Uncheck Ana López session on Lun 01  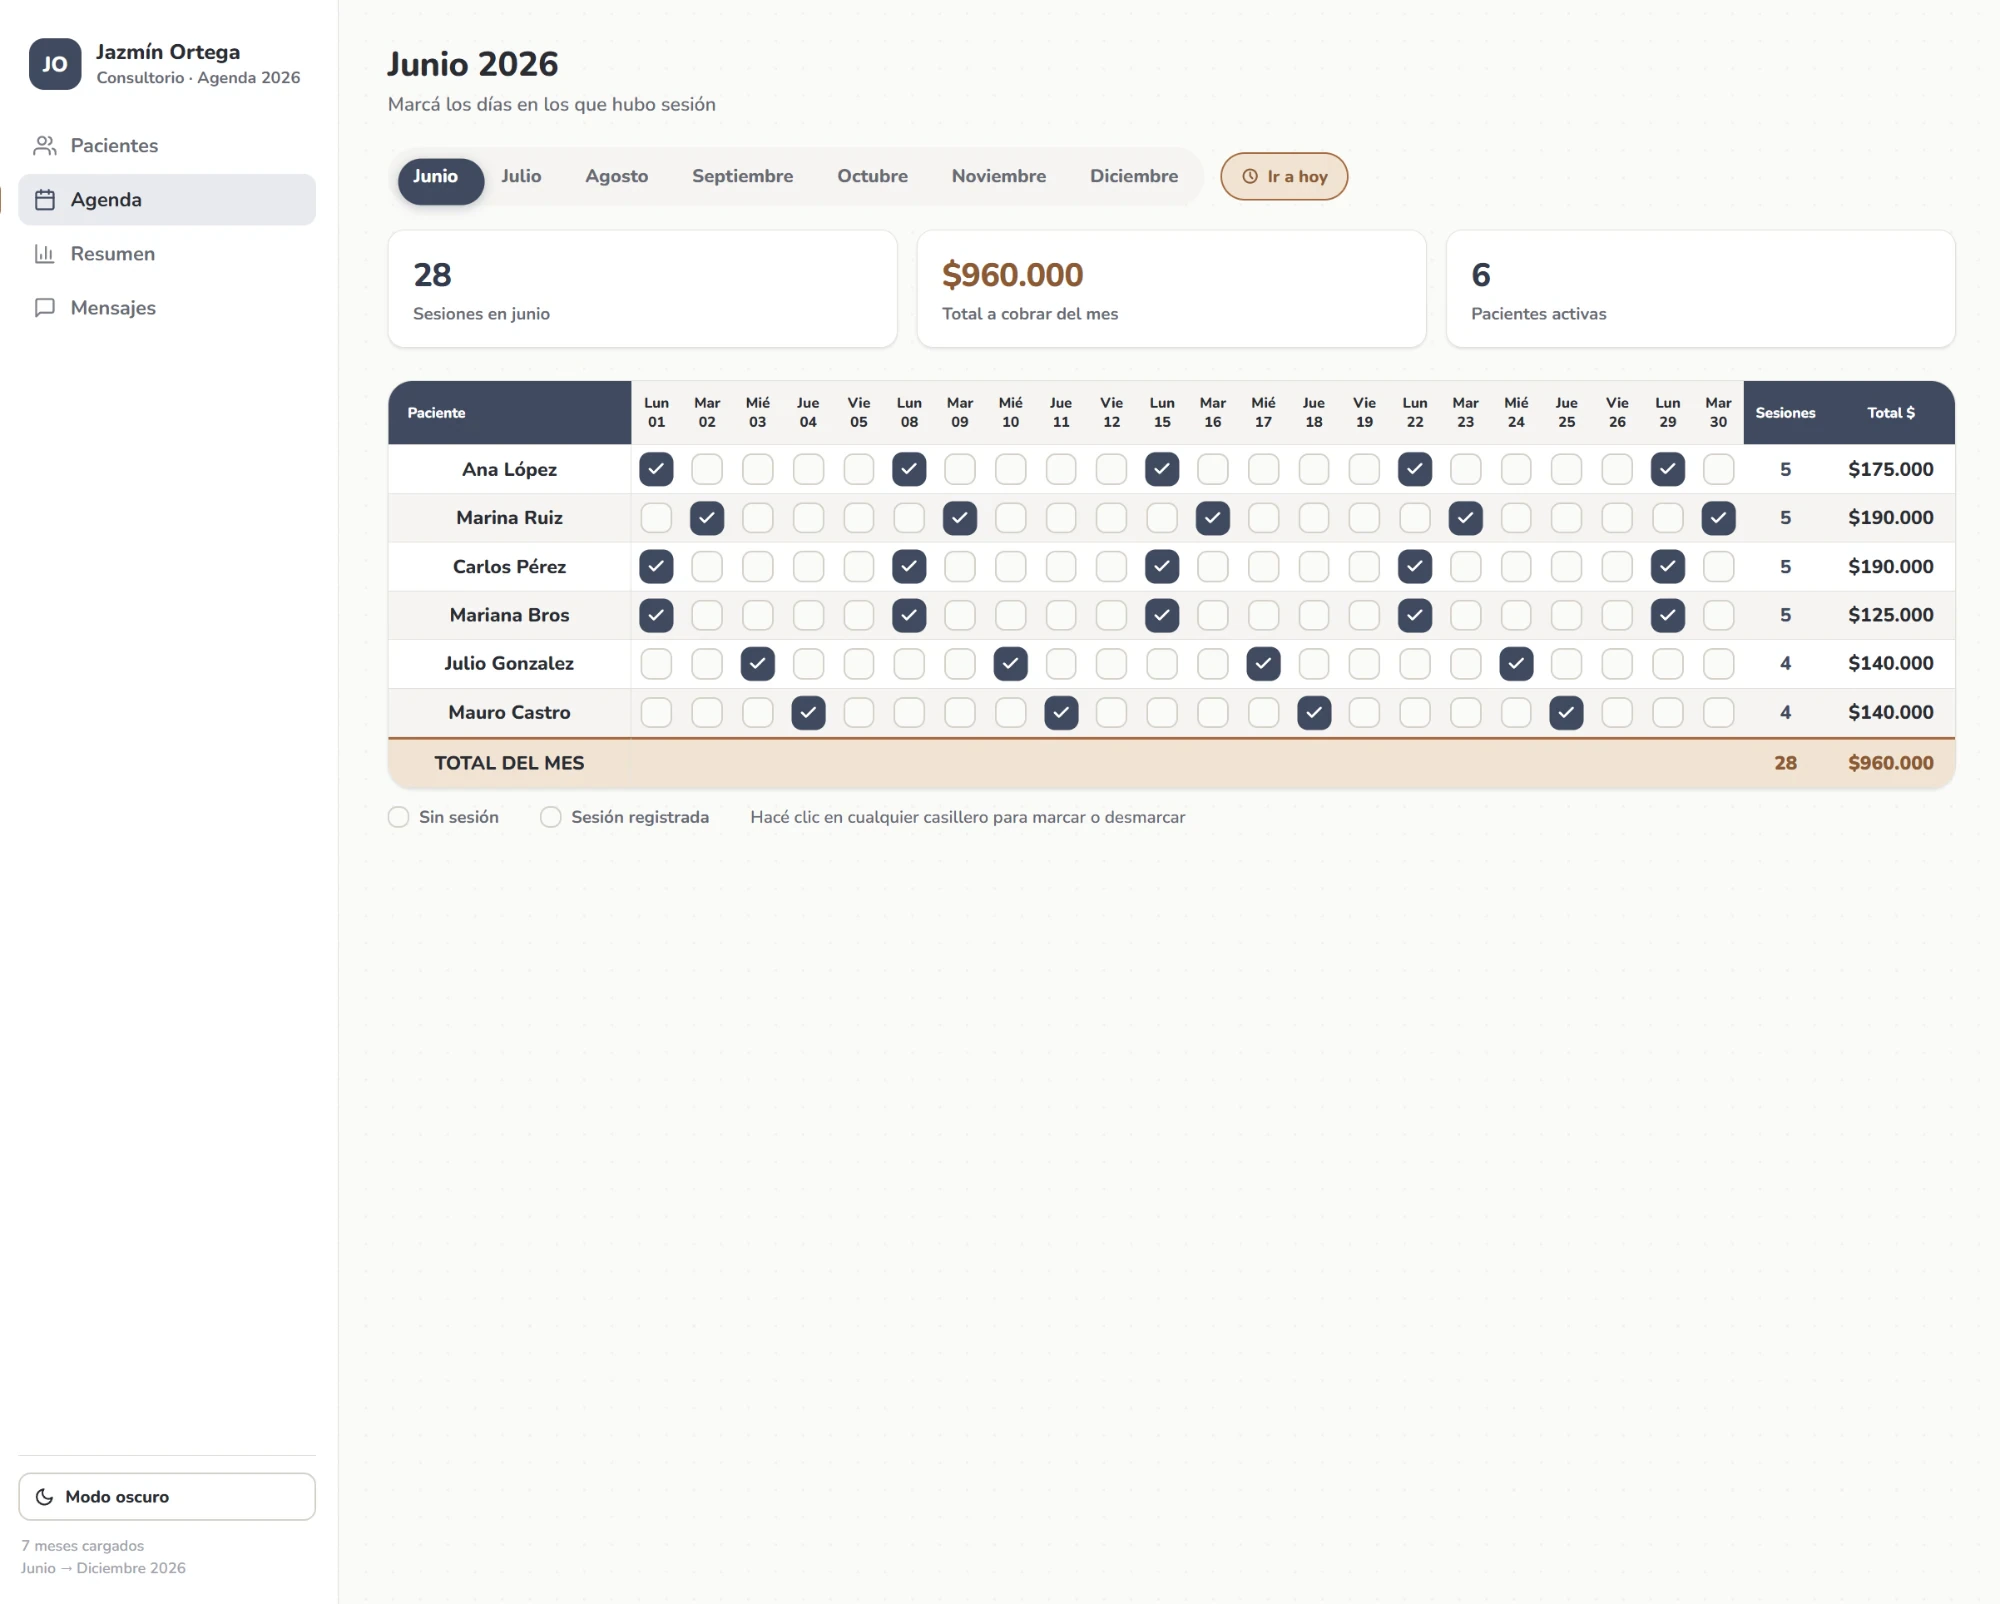pos(656,469)
